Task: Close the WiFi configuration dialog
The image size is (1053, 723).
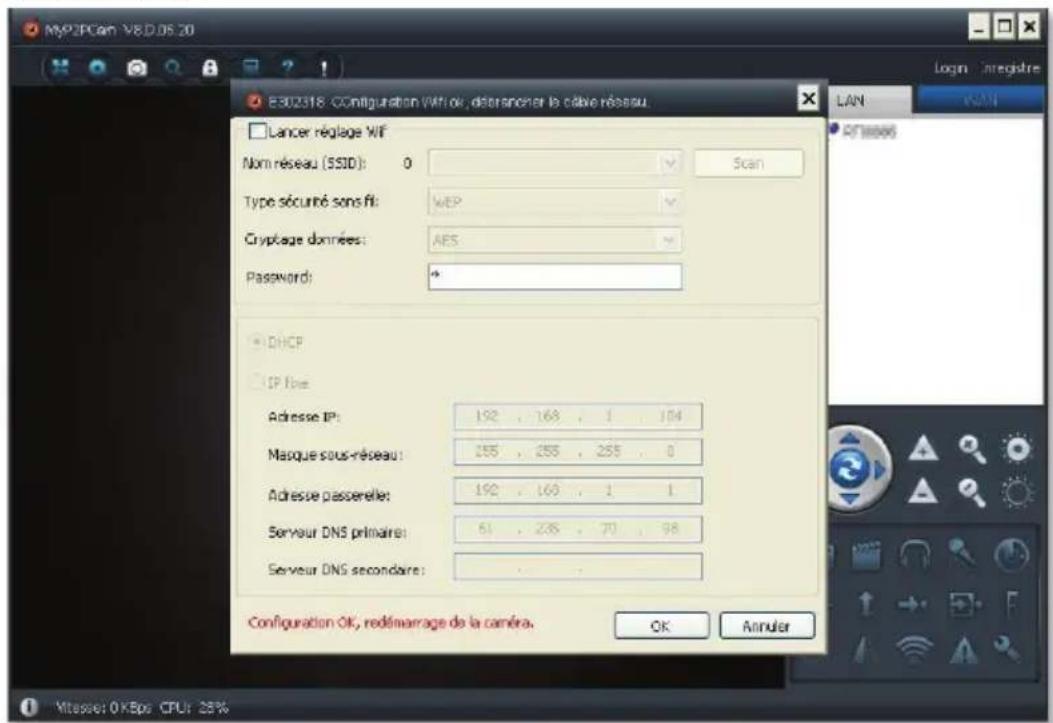Action: 809,99
